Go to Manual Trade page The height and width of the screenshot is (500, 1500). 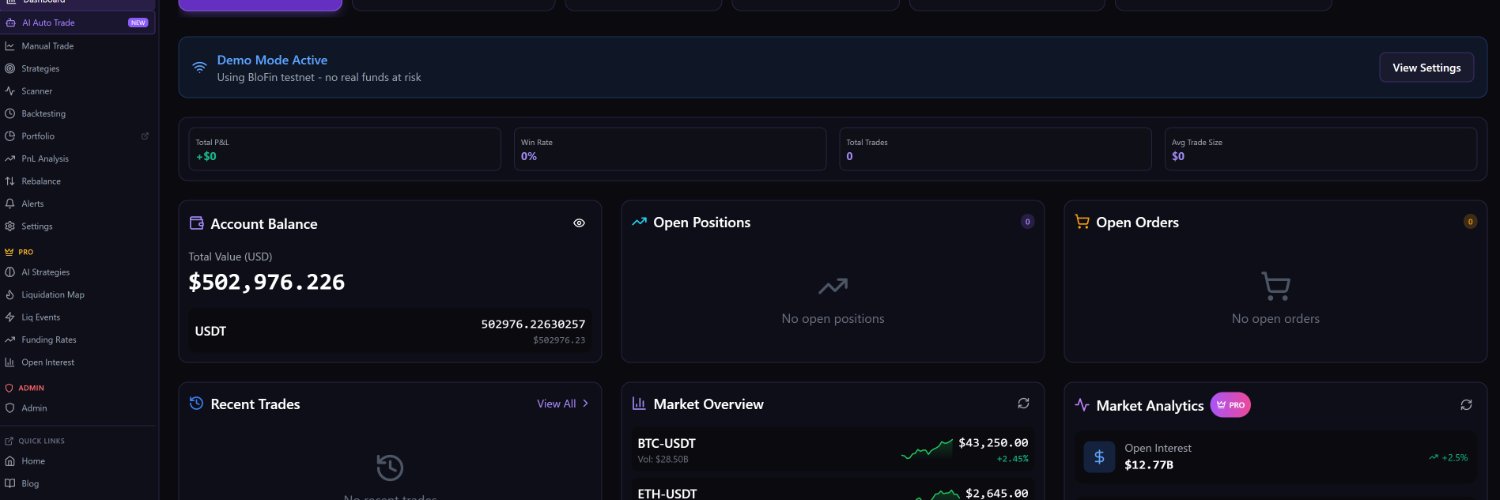click(47, 46)
